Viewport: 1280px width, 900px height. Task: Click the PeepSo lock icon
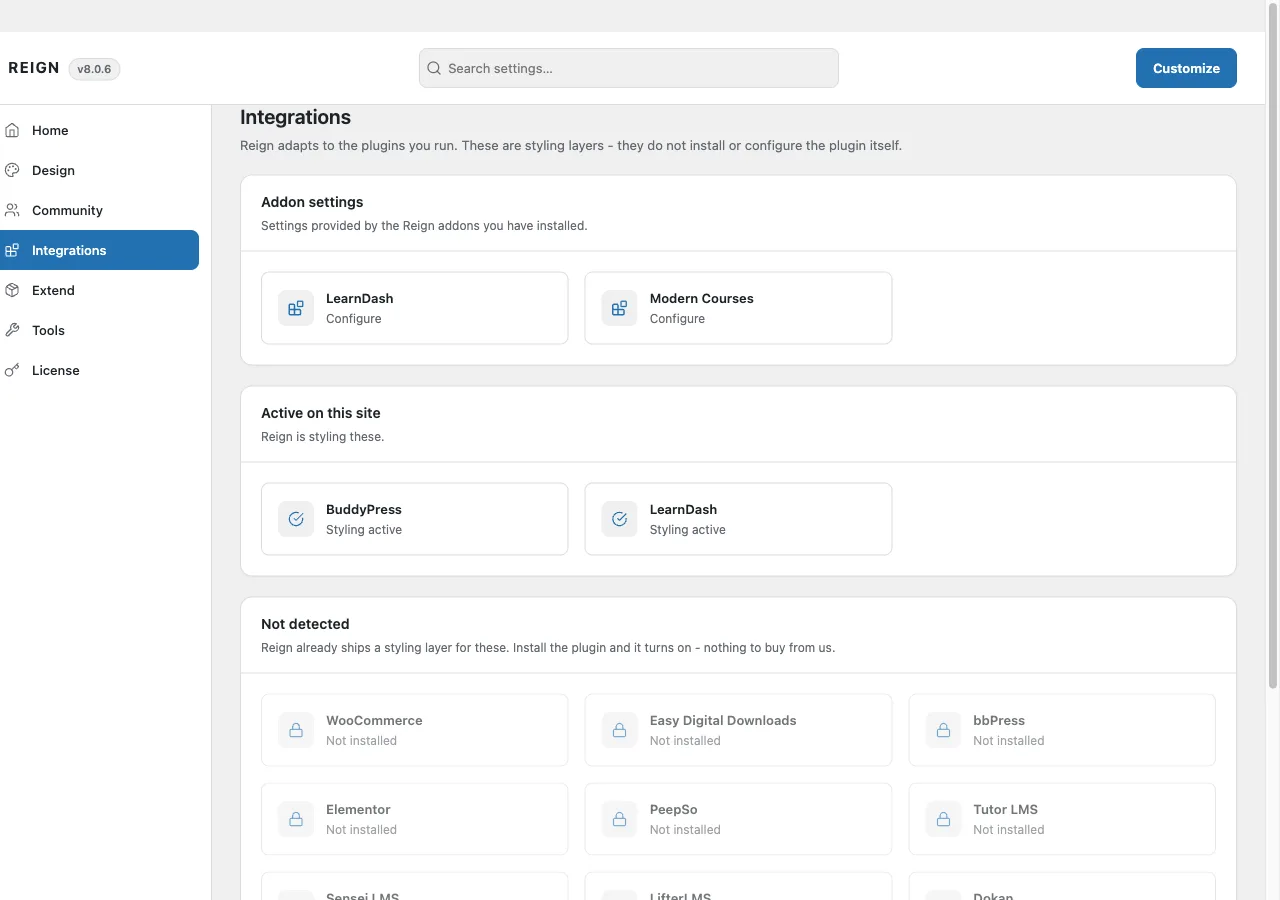click(x=620, y=819)
